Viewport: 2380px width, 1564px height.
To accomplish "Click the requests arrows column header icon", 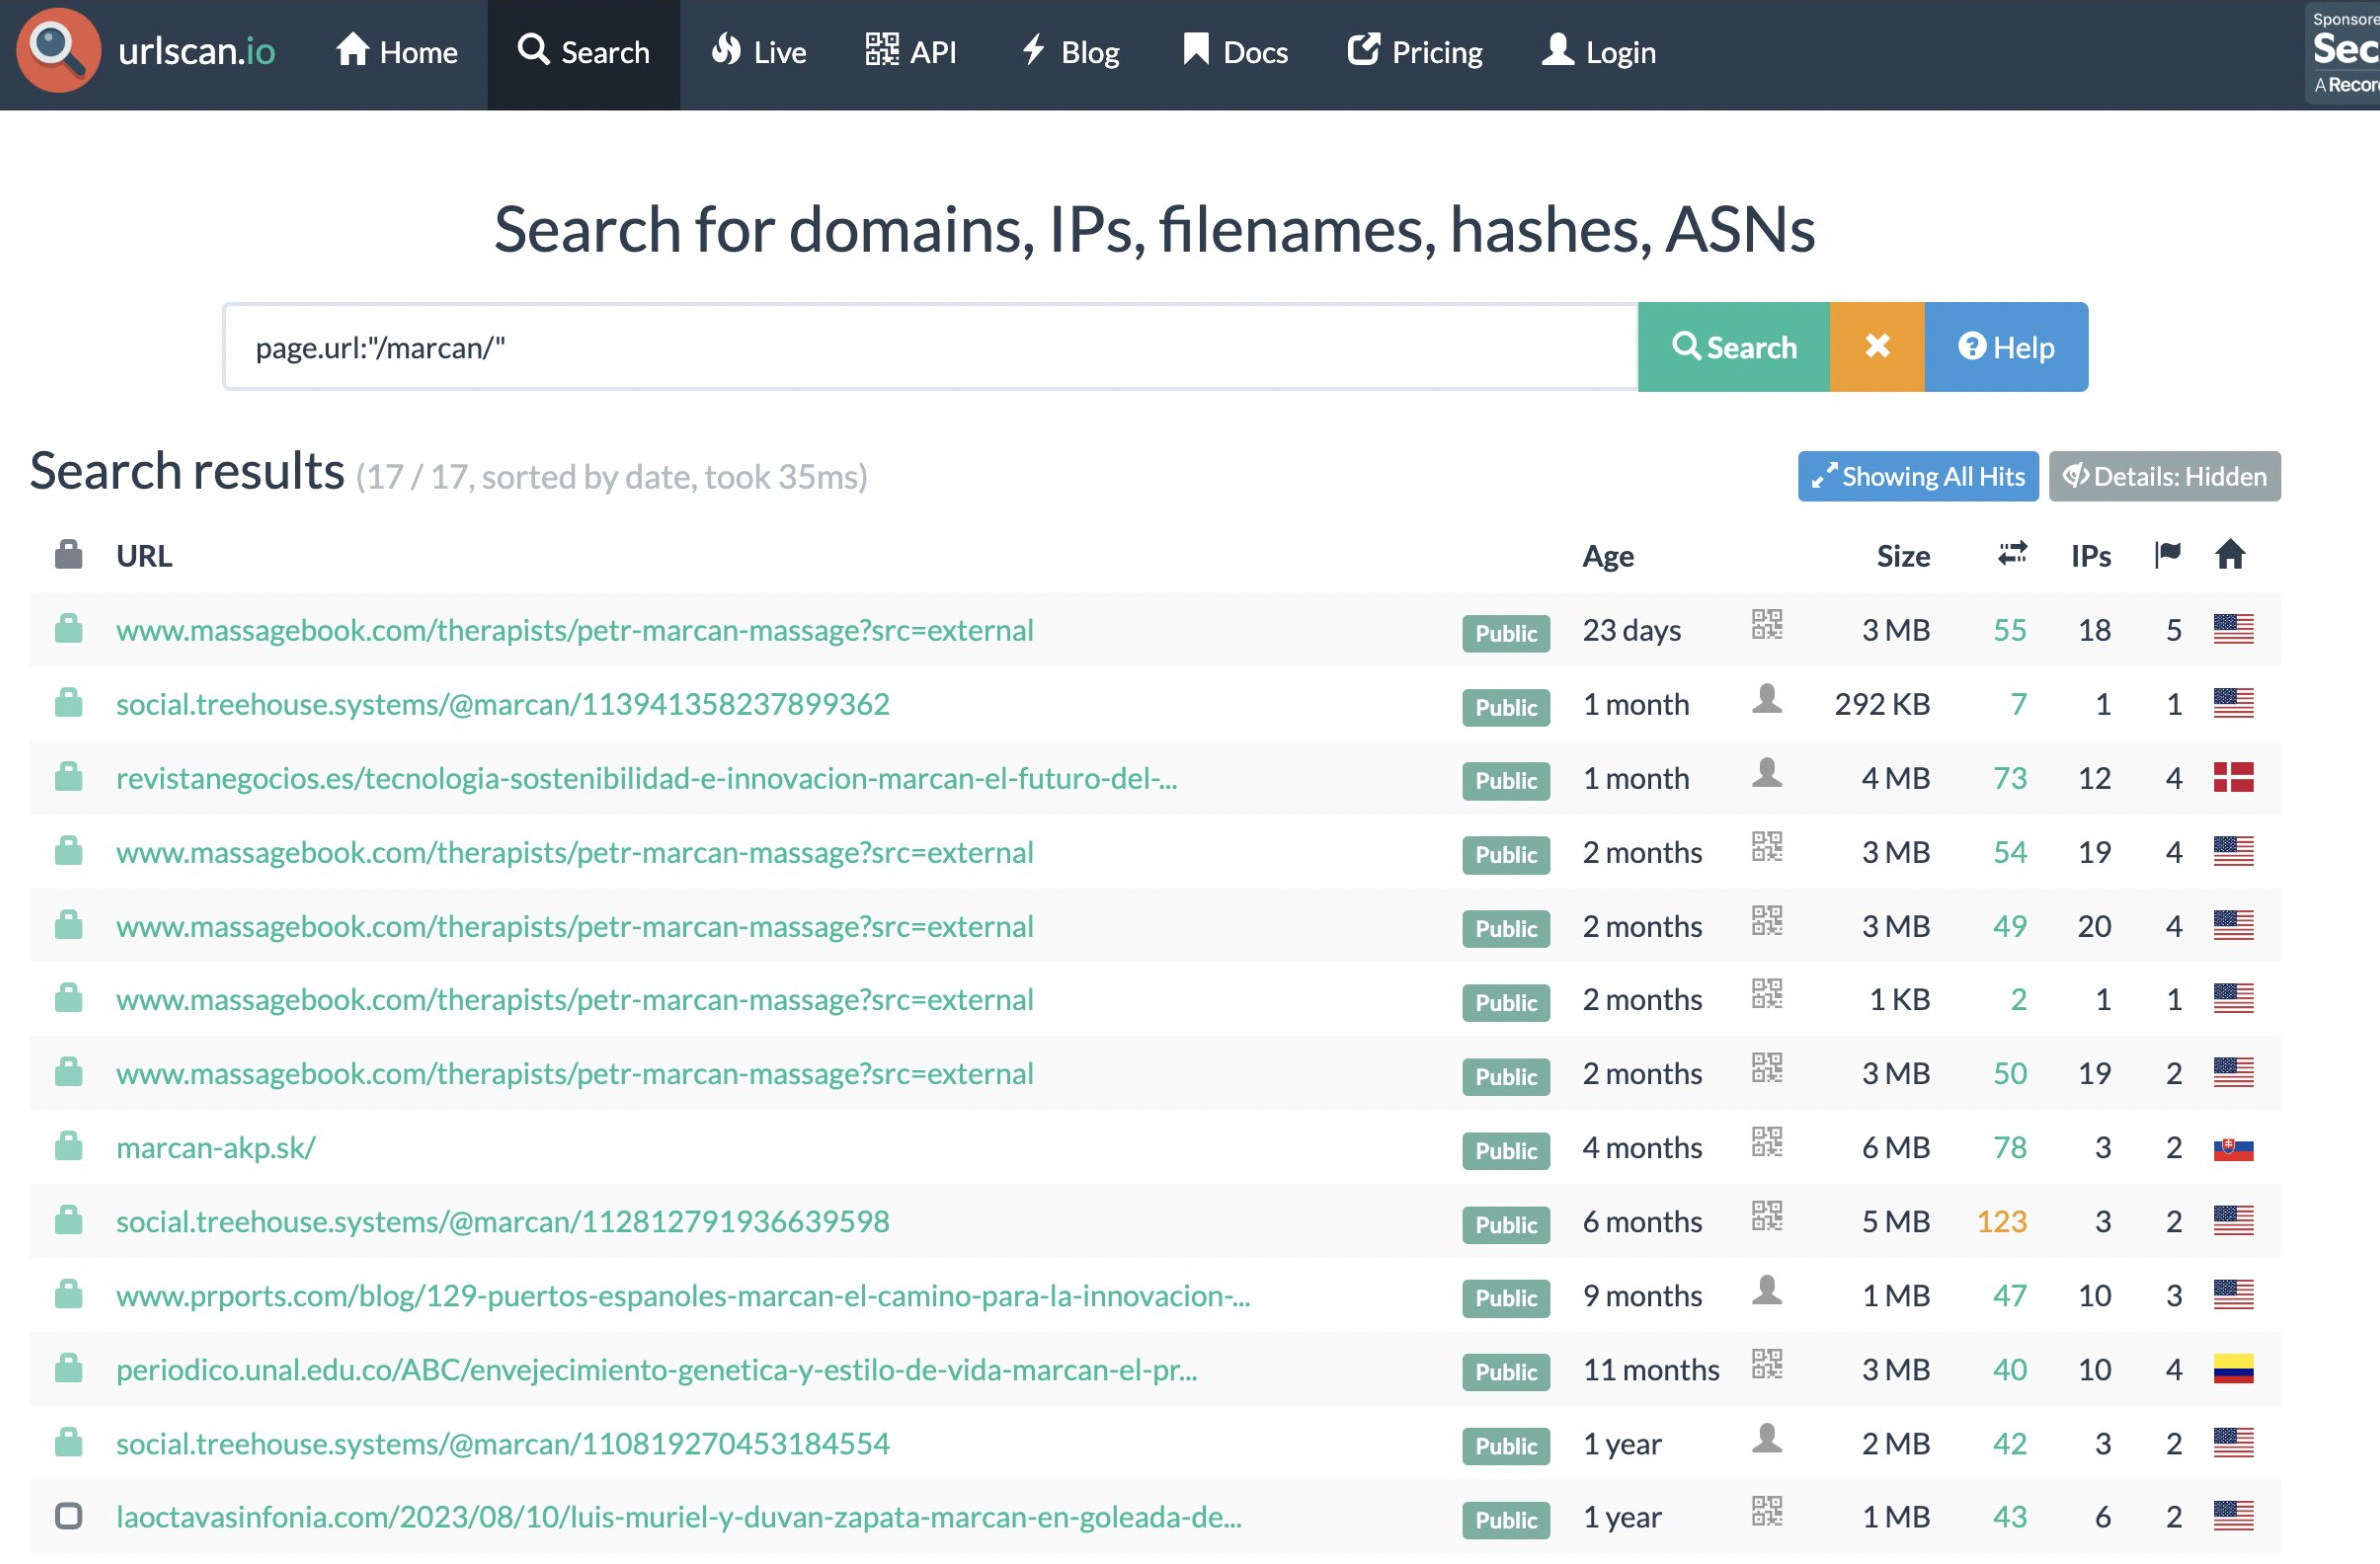I will point(2012,555).
